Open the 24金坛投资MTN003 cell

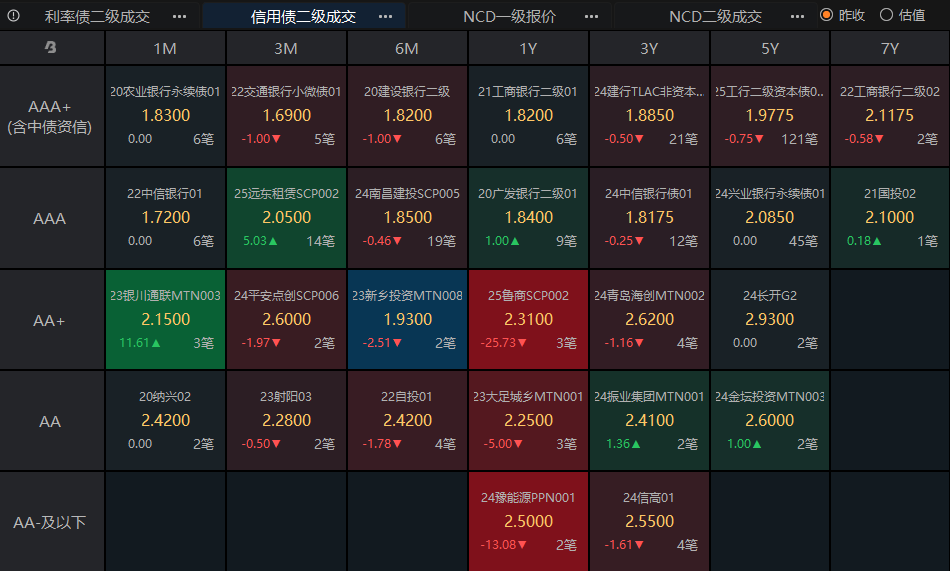[769, 421]
